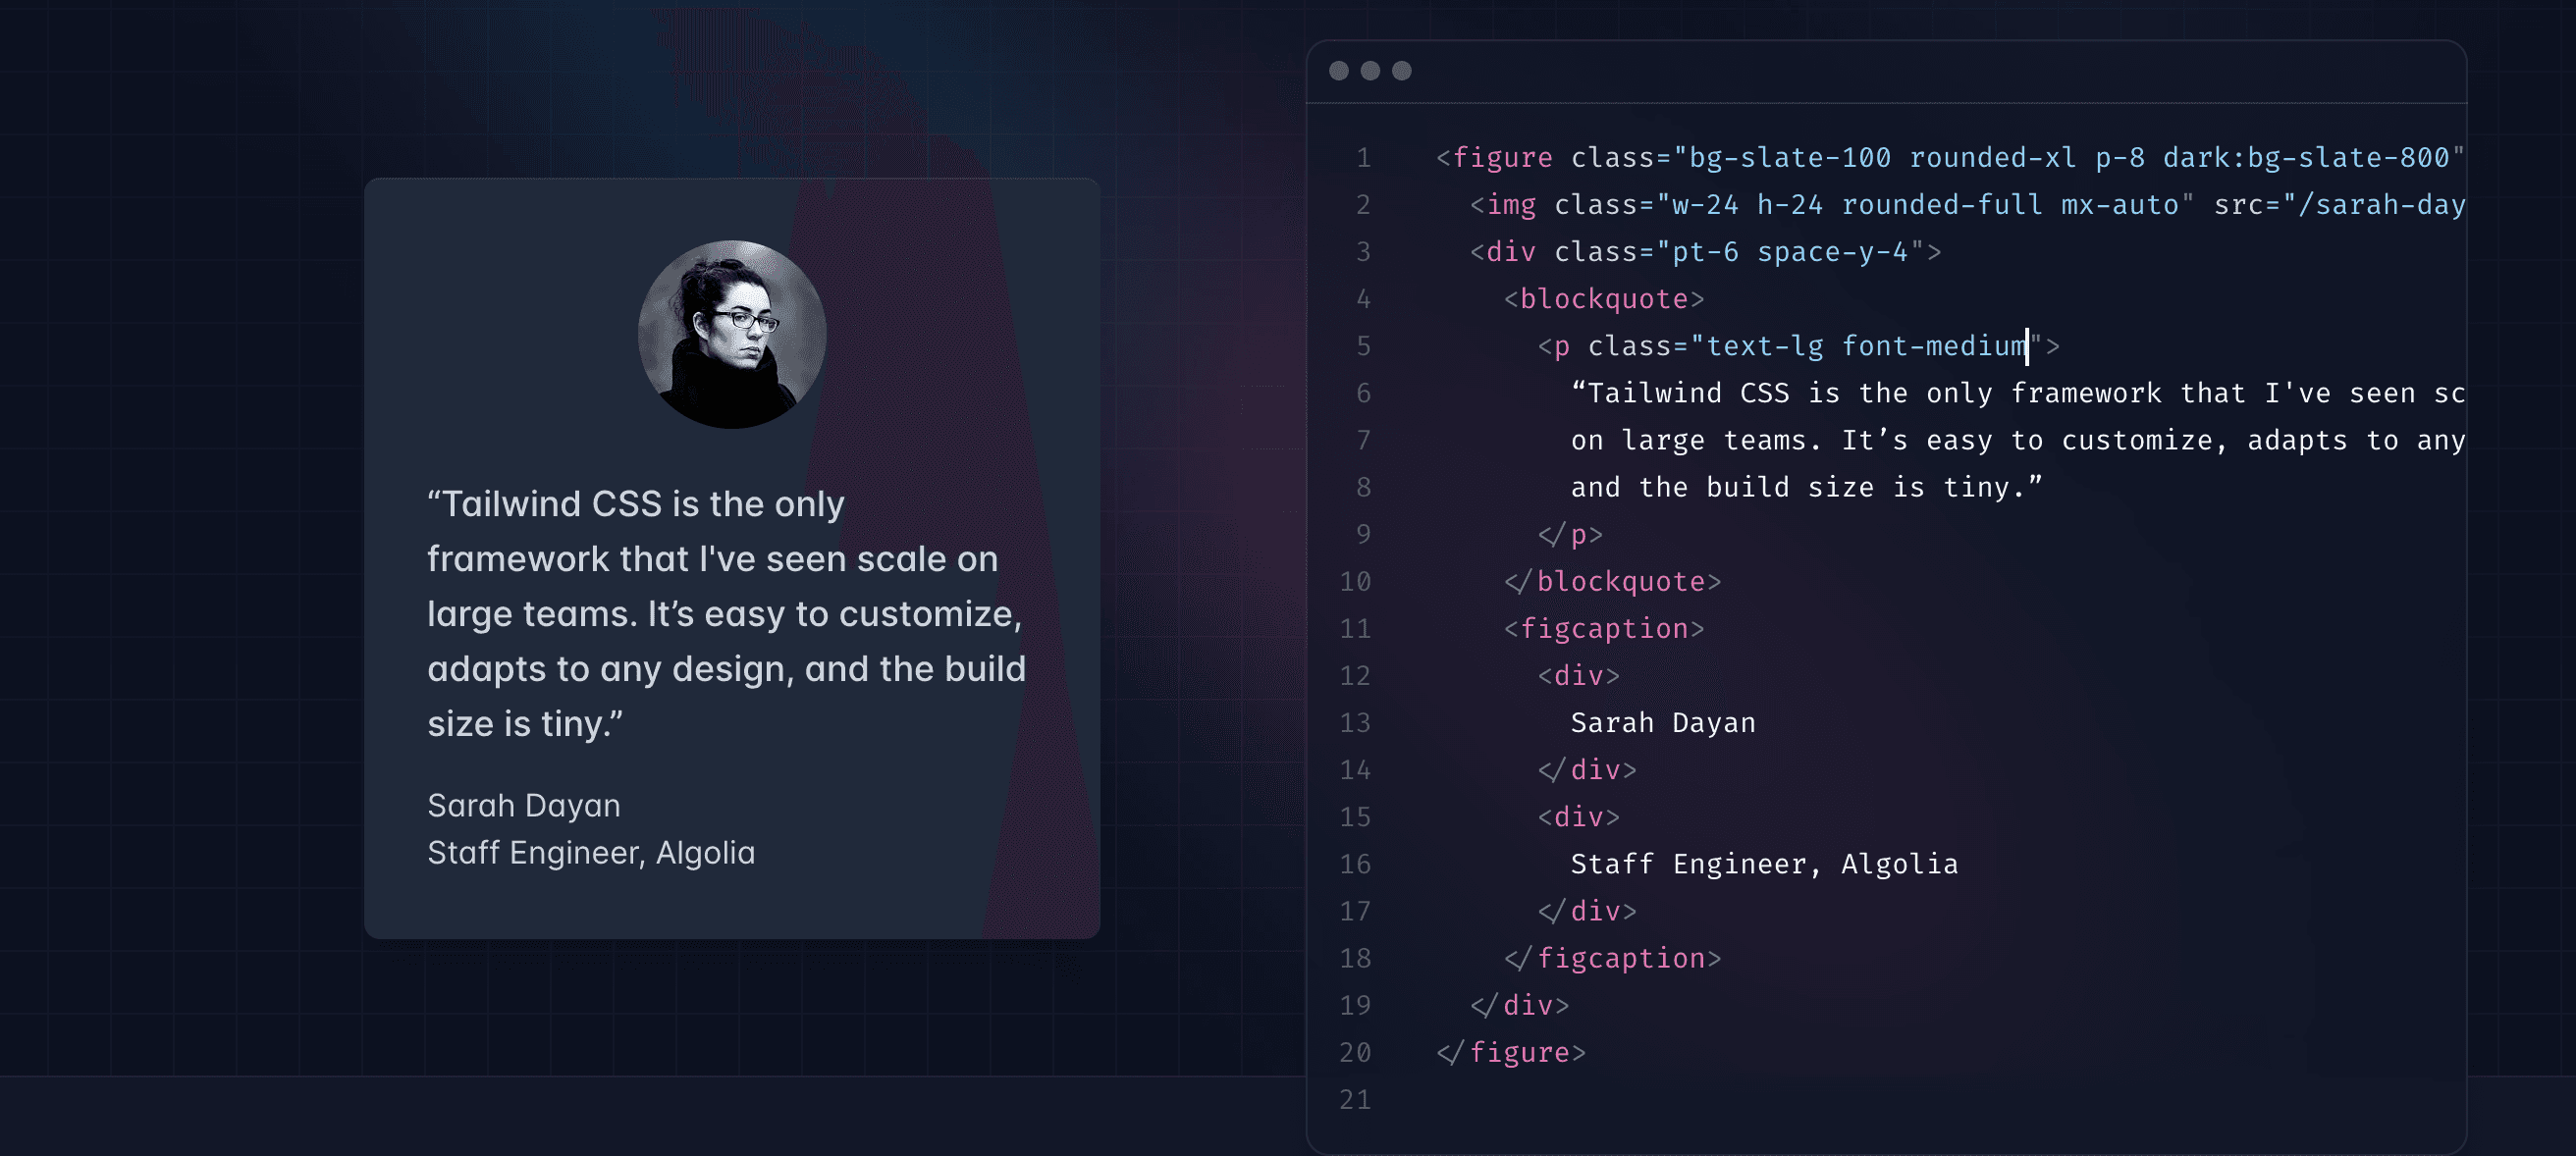Viewport: 2576px width, 1156px height.
Task: Click the closing p tag on line 9
Action: tap(1570, 535)
